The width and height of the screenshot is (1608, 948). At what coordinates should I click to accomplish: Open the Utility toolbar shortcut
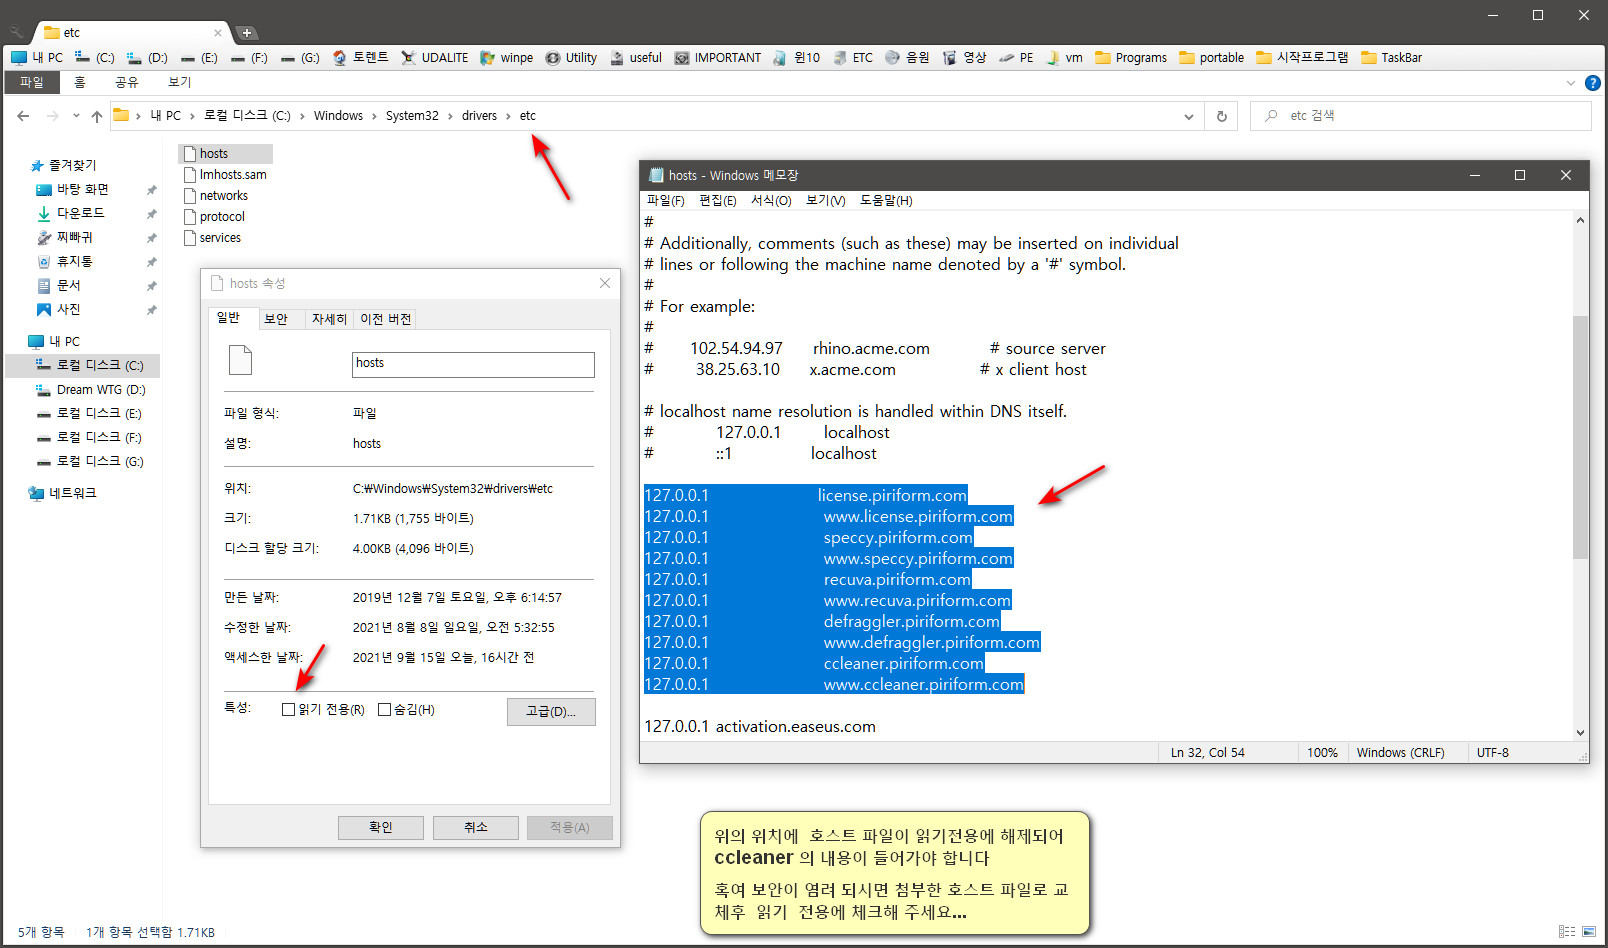click(x=571, y=58)
